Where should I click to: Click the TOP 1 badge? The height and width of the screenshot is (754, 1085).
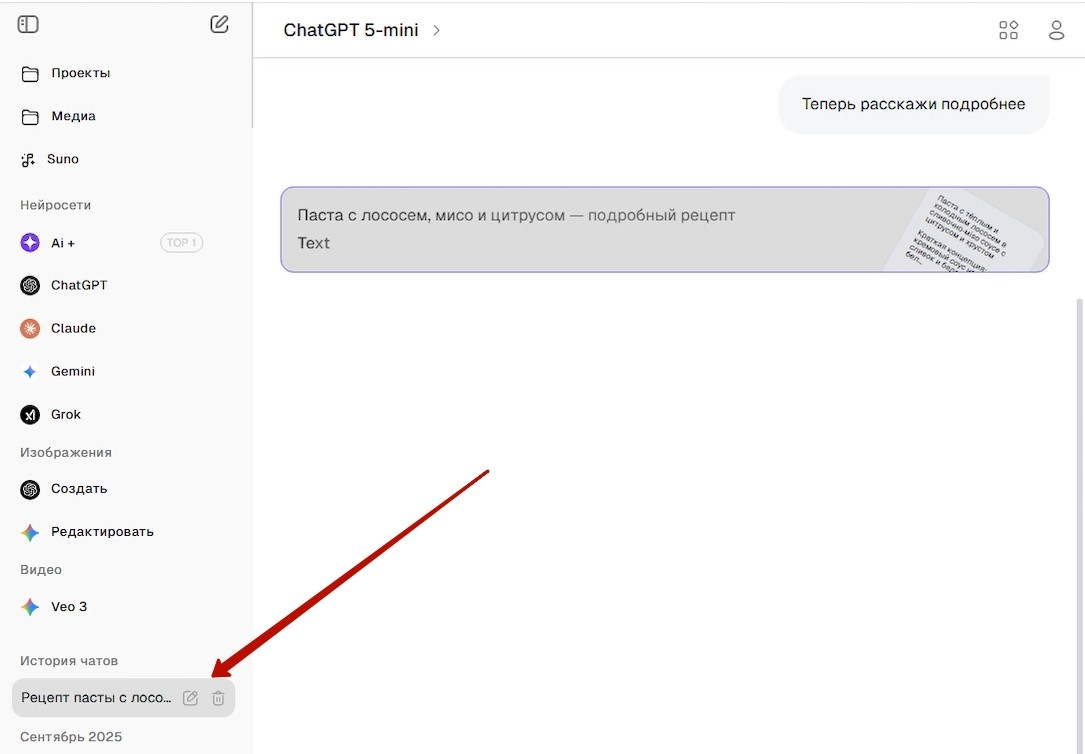pyautogui.click(x=181, y=242)
